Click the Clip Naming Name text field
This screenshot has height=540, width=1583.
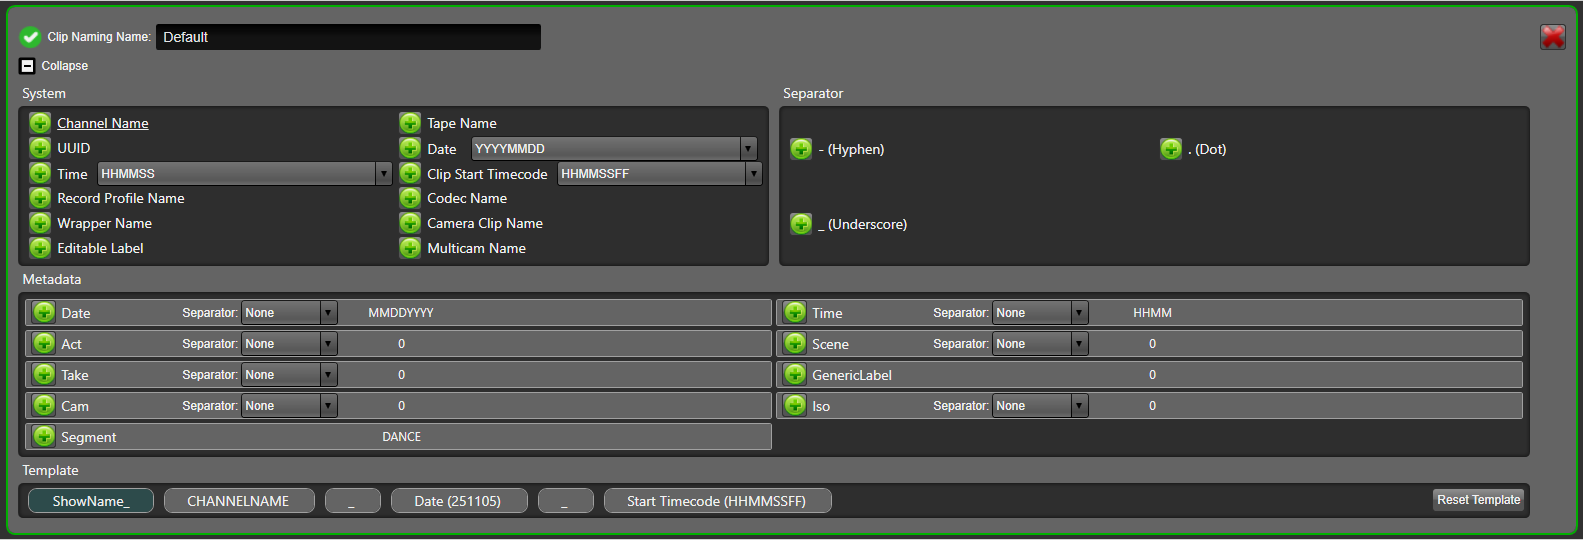348,37
